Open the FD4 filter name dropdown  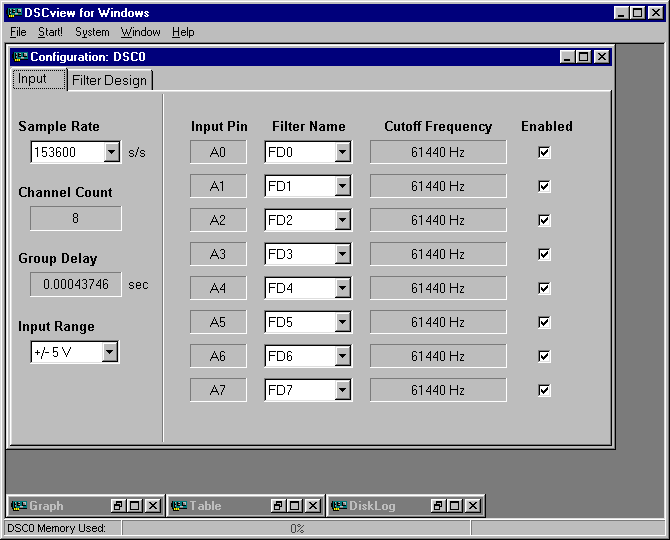point(342,288)
